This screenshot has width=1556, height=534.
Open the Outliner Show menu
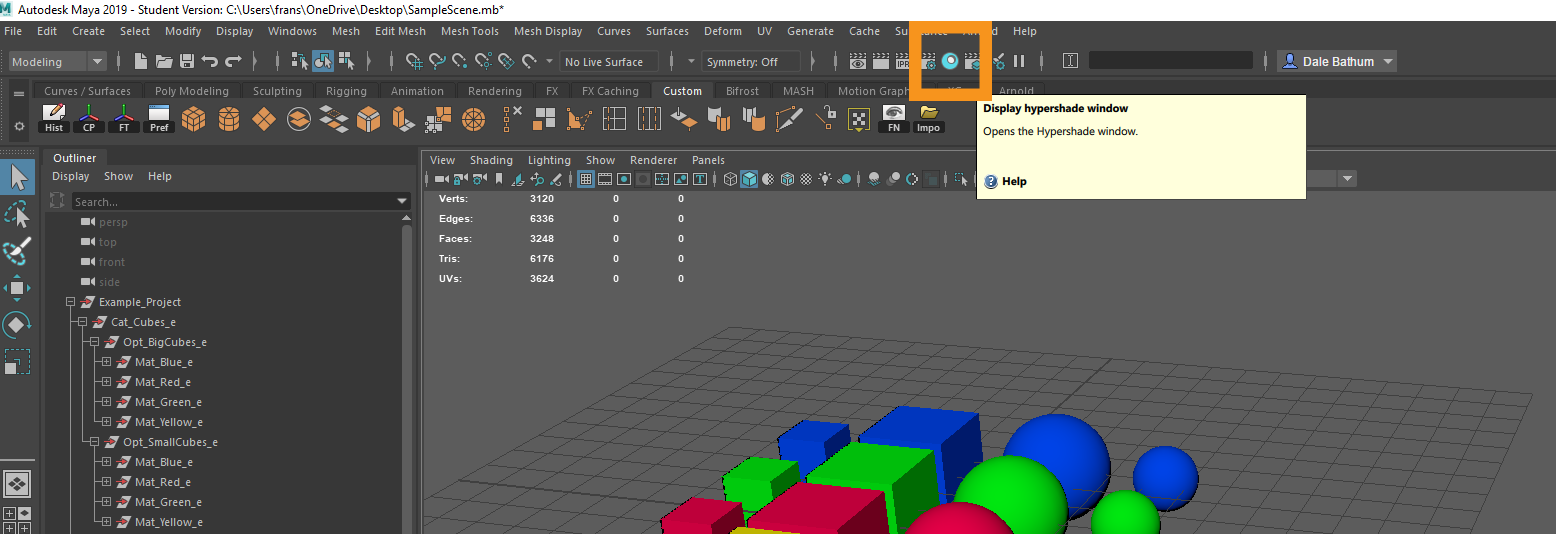118,176
